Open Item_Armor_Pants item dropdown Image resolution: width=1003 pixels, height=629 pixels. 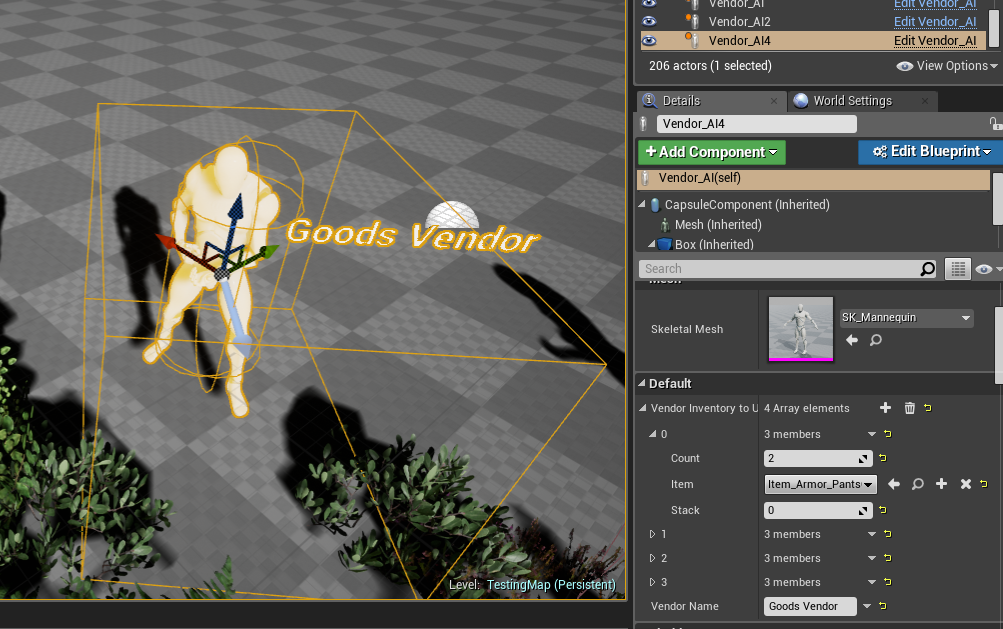820,484
